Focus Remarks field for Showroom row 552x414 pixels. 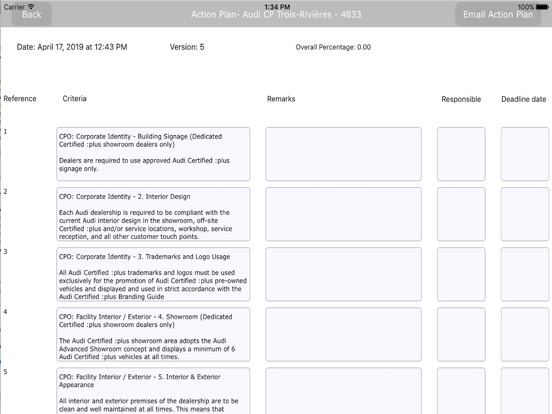point(343,334)
